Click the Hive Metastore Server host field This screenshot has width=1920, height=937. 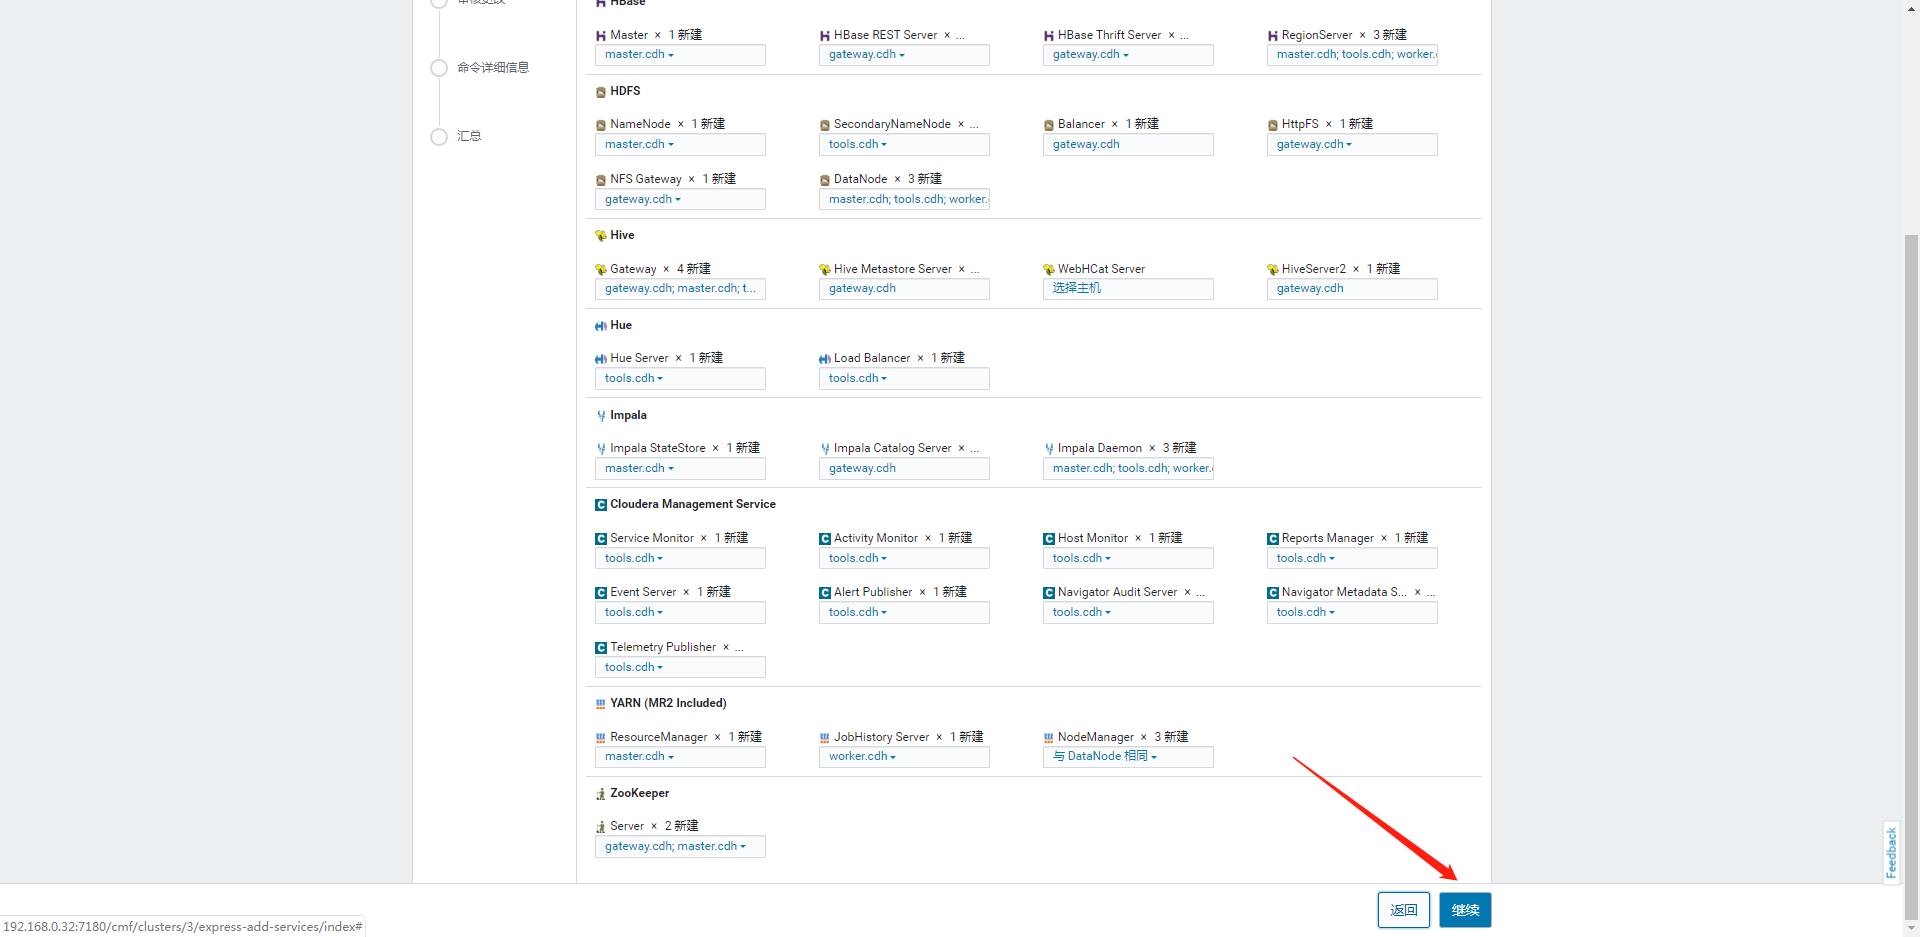click(x=904, y=289)
